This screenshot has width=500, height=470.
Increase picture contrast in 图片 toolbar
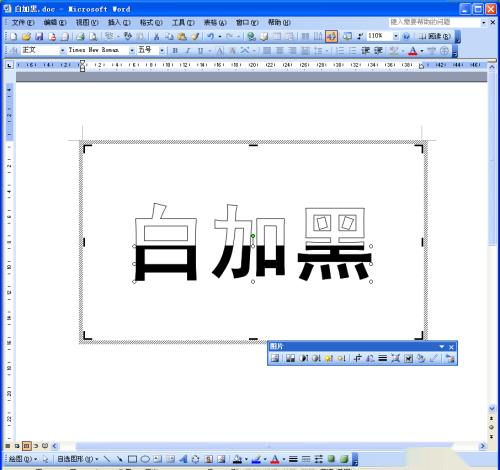pos(303,358)
